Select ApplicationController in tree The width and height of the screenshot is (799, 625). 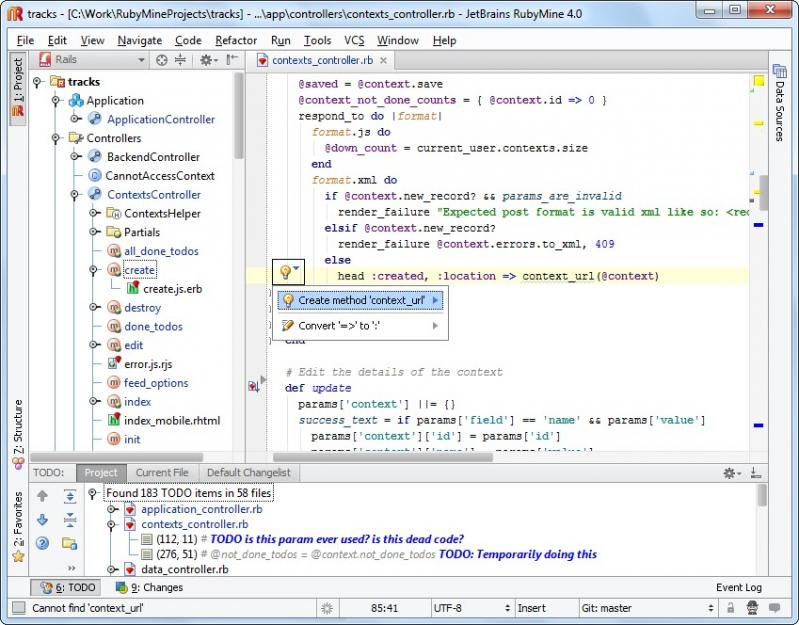161,120
